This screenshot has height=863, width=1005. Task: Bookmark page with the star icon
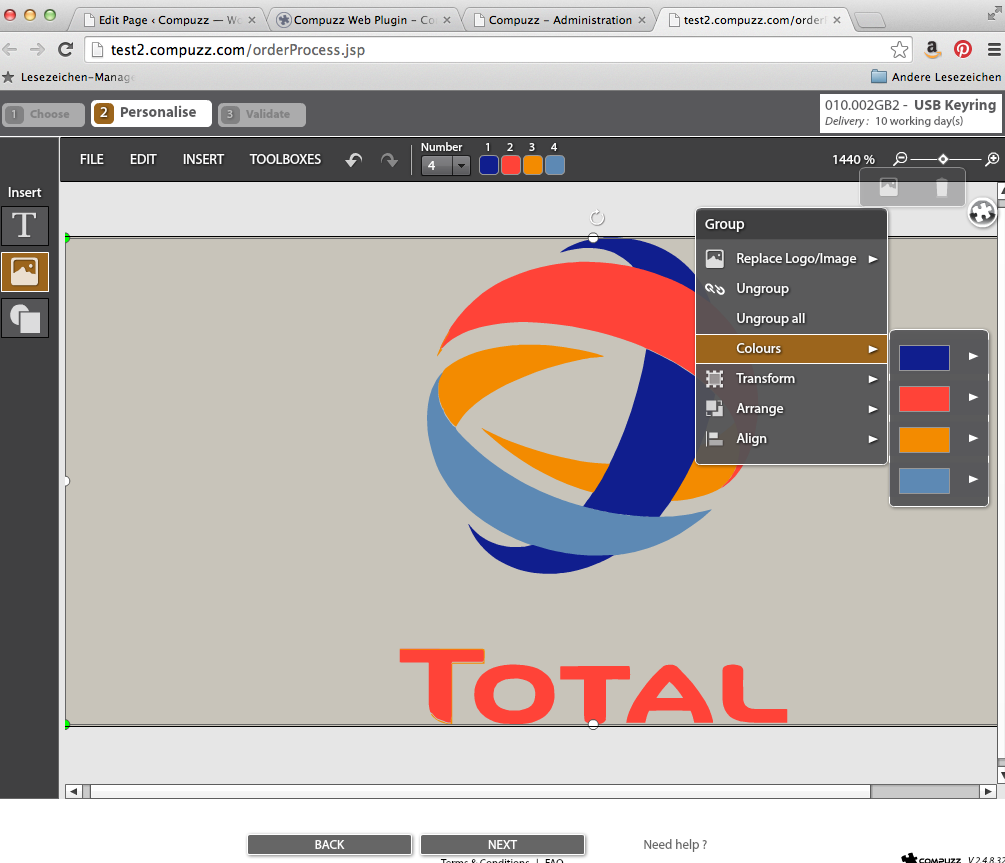point(899,49)
